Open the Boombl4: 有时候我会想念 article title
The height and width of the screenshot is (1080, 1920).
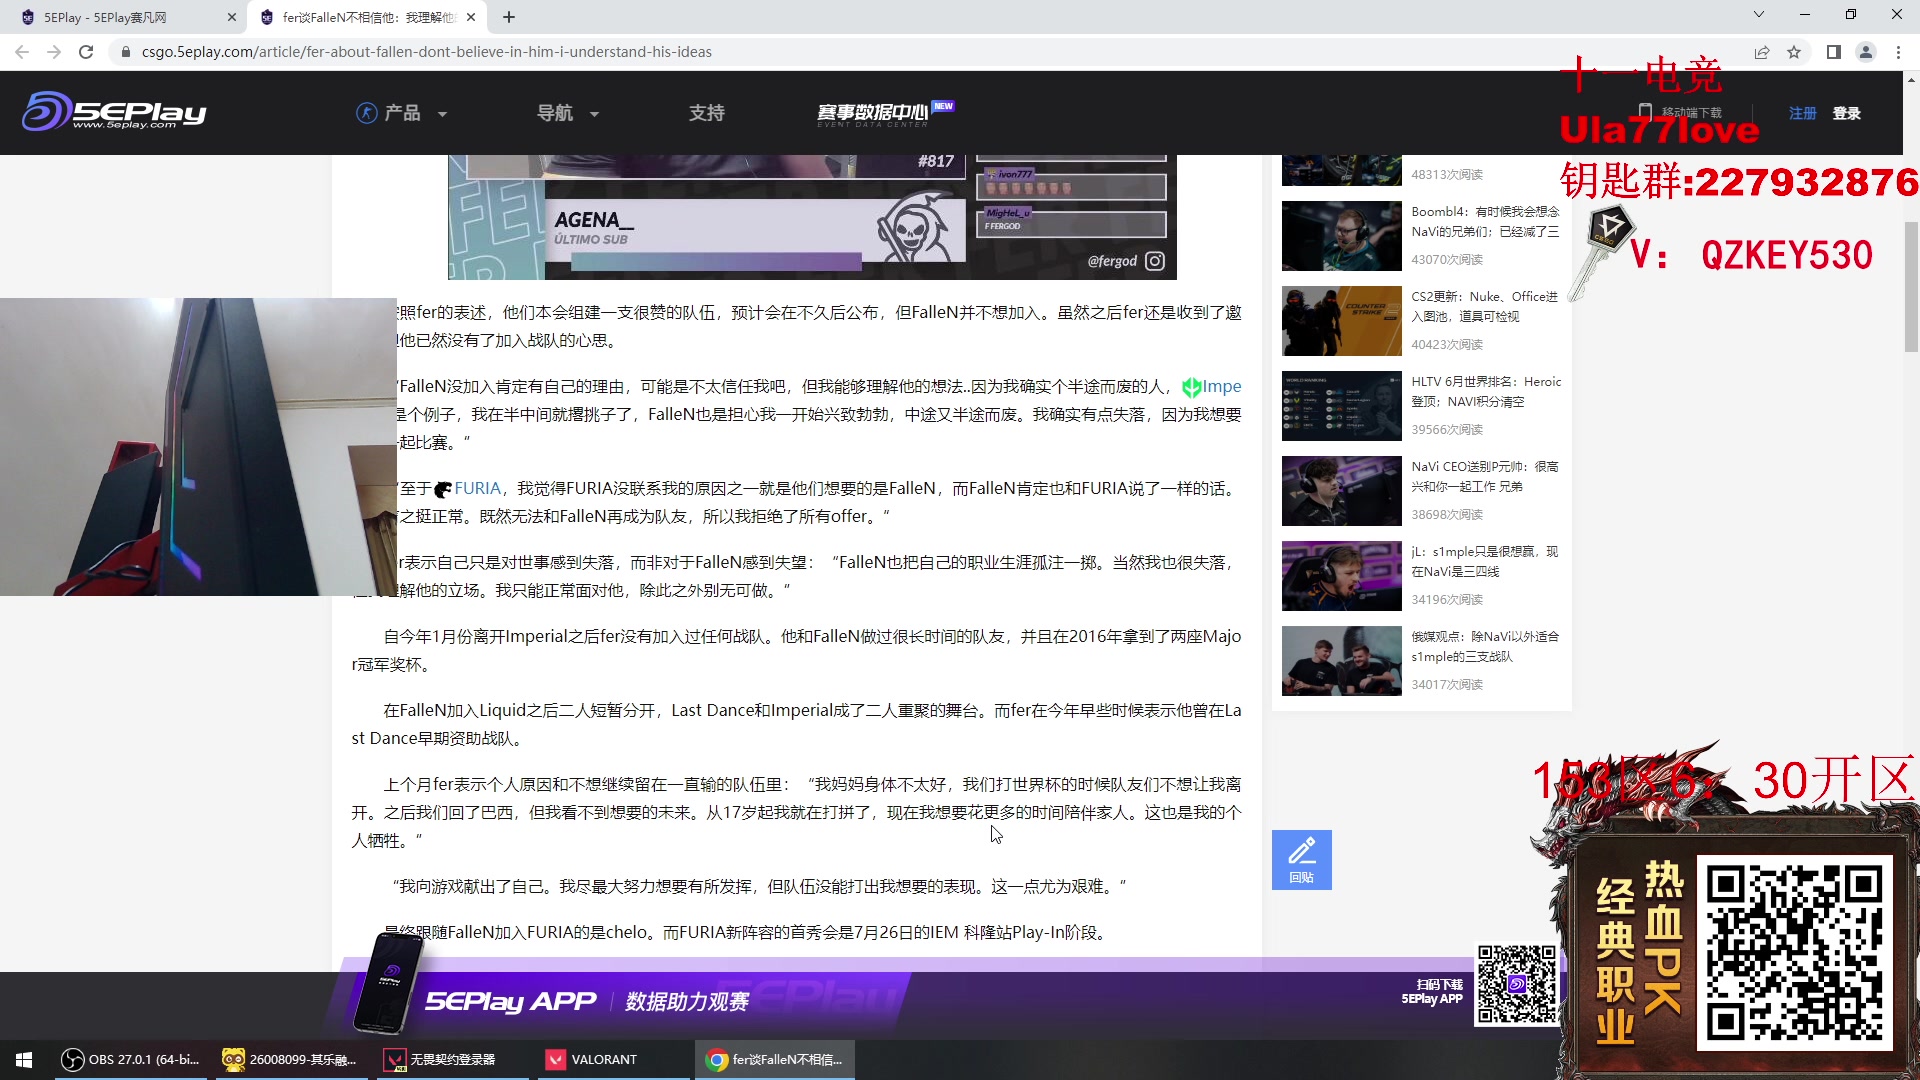click(x=1485, y=221)
